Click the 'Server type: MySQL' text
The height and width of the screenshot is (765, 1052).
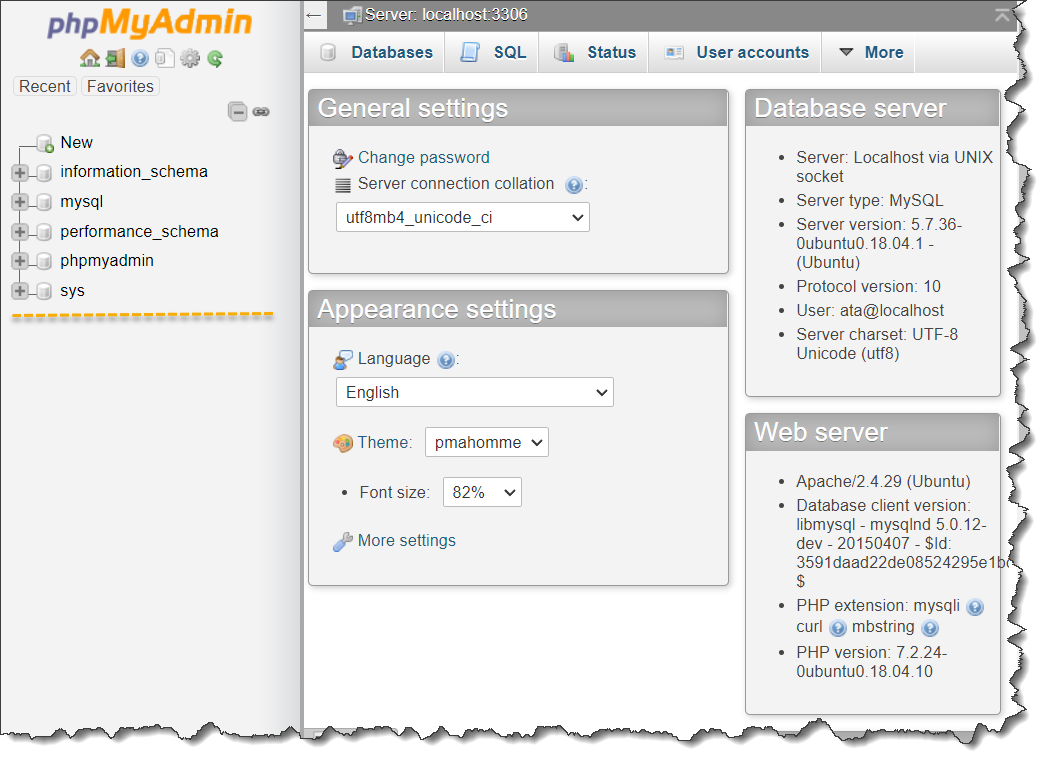pyautogui.click(x=870, y=201)
